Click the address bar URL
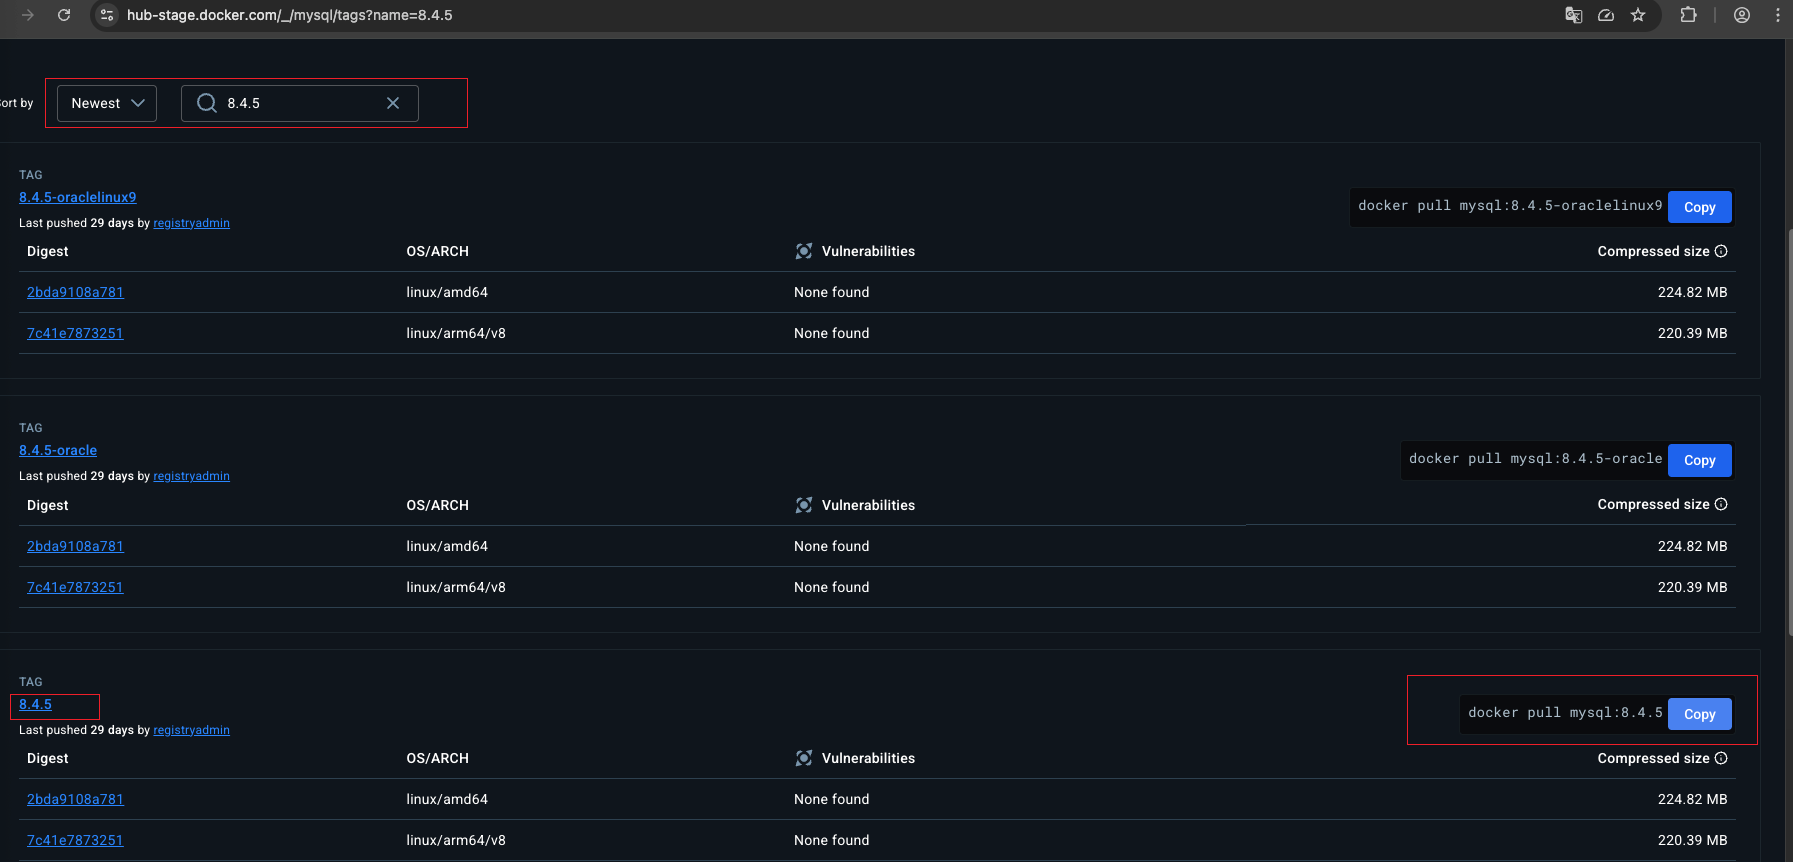Image resolution: width=1793 pixels, height=862 pixels. point(289,15)
